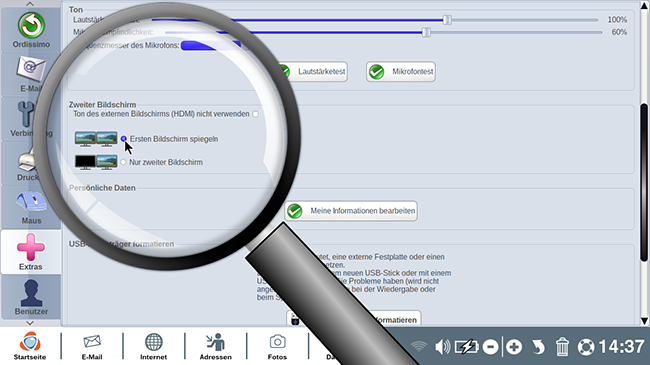The height and width of the screenshot is (365, 650).
Task: Toggle HDMI sound not used checkbox
Action: click(x=255, y=114)
